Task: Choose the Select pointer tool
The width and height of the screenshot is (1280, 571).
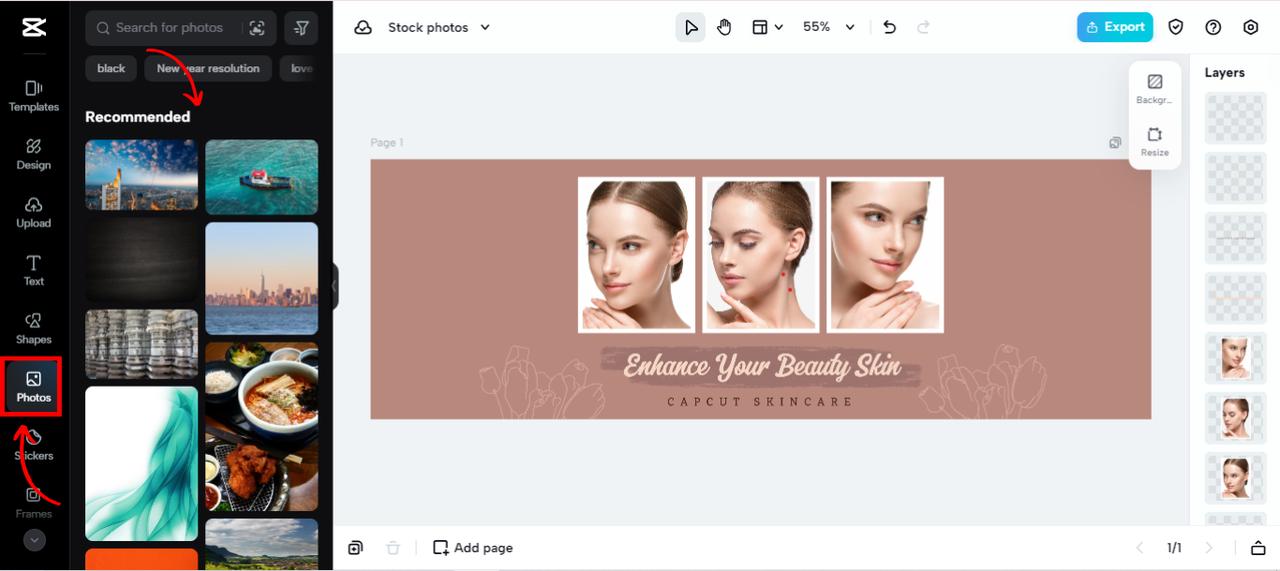Action: click(690, 28)
